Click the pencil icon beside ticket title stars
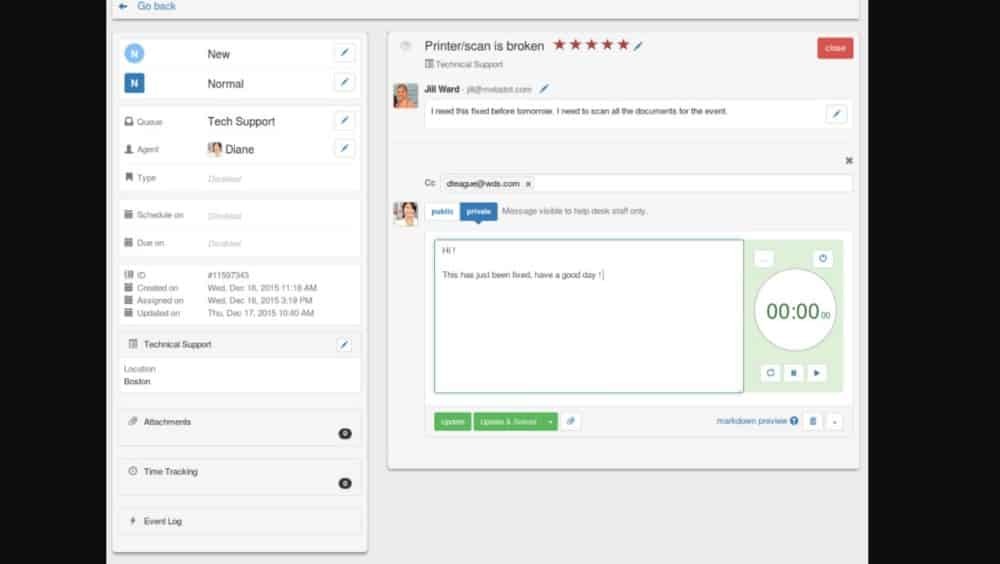The width and height of the screenshot is (1000, 564). coord(639,46)
